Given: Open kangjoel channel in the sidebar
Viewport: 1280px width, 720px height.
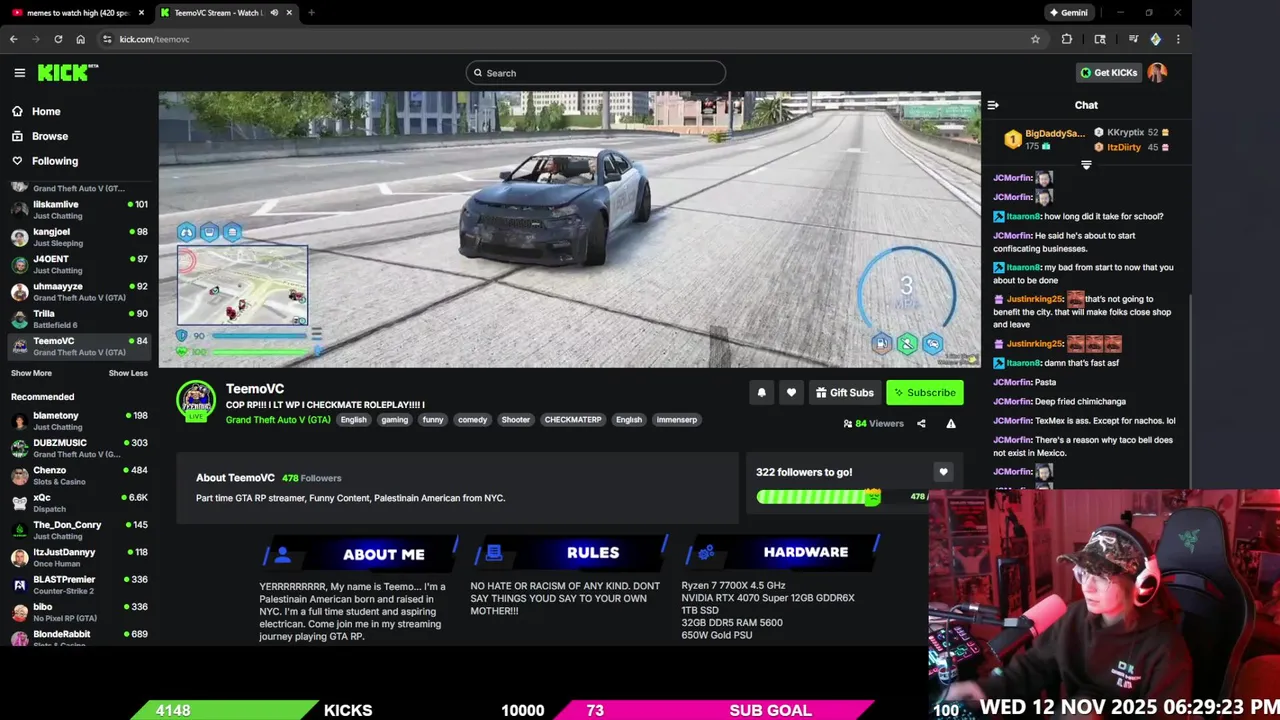Looking at the screenshot, I should click(79, 237).
